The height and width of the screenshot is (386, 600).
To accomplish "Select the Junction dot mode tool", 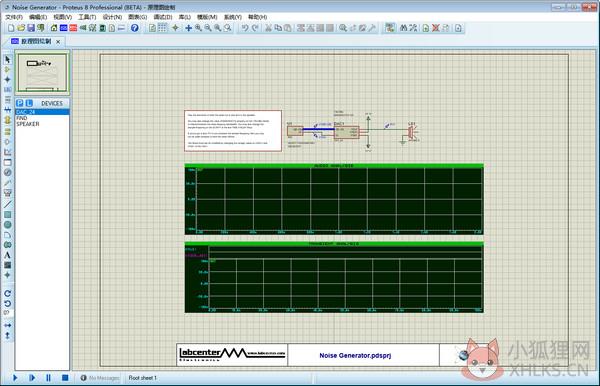I will (7, 79).
